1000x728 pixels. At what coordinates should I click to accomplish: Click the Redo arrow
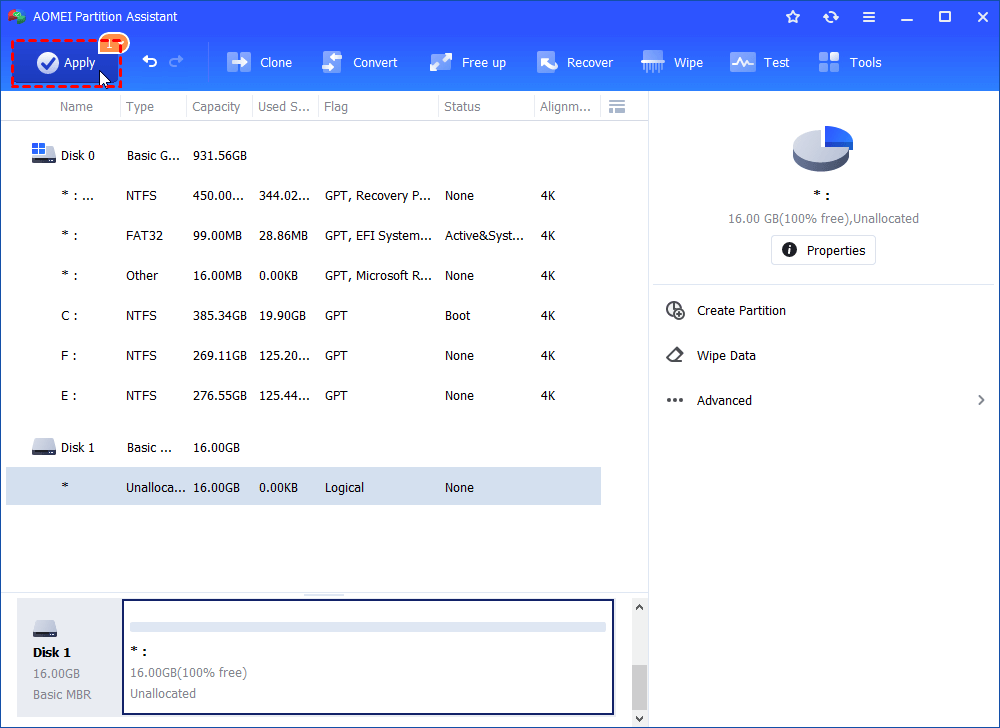175,62
